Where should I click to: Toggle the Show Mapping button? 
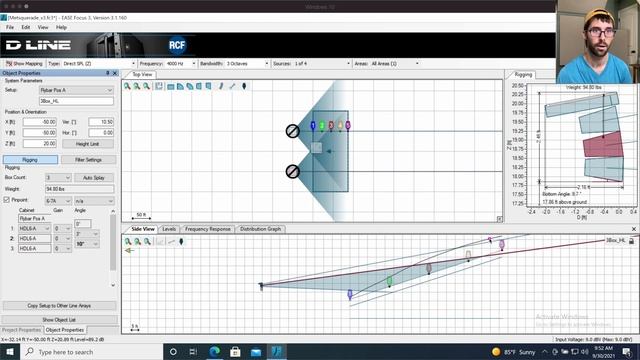point(24,64)
